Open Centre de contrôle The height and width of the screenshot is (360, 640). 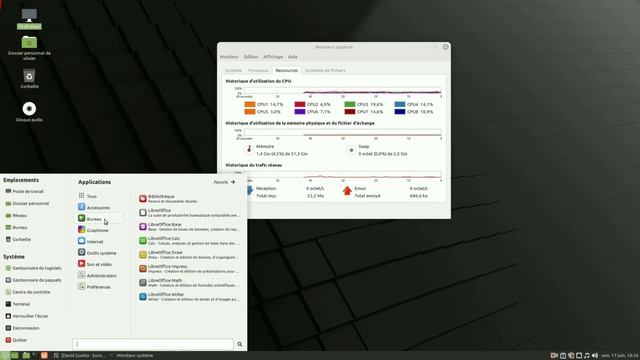[x=28, y=292]
